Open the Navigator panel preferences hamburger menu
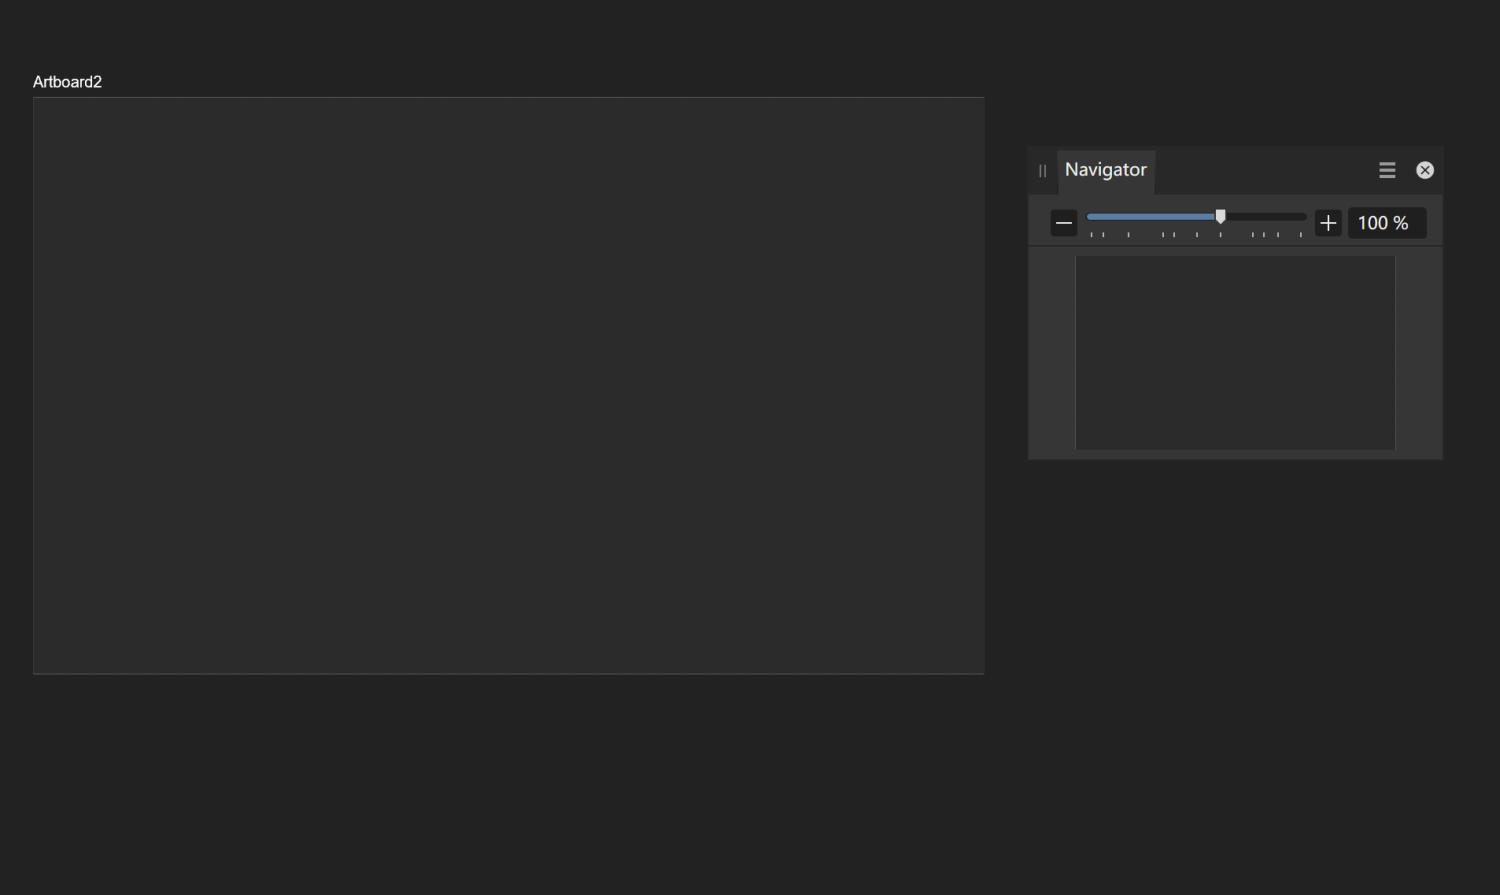Screen dimensions: 1500x895 tap(1387, 170)
